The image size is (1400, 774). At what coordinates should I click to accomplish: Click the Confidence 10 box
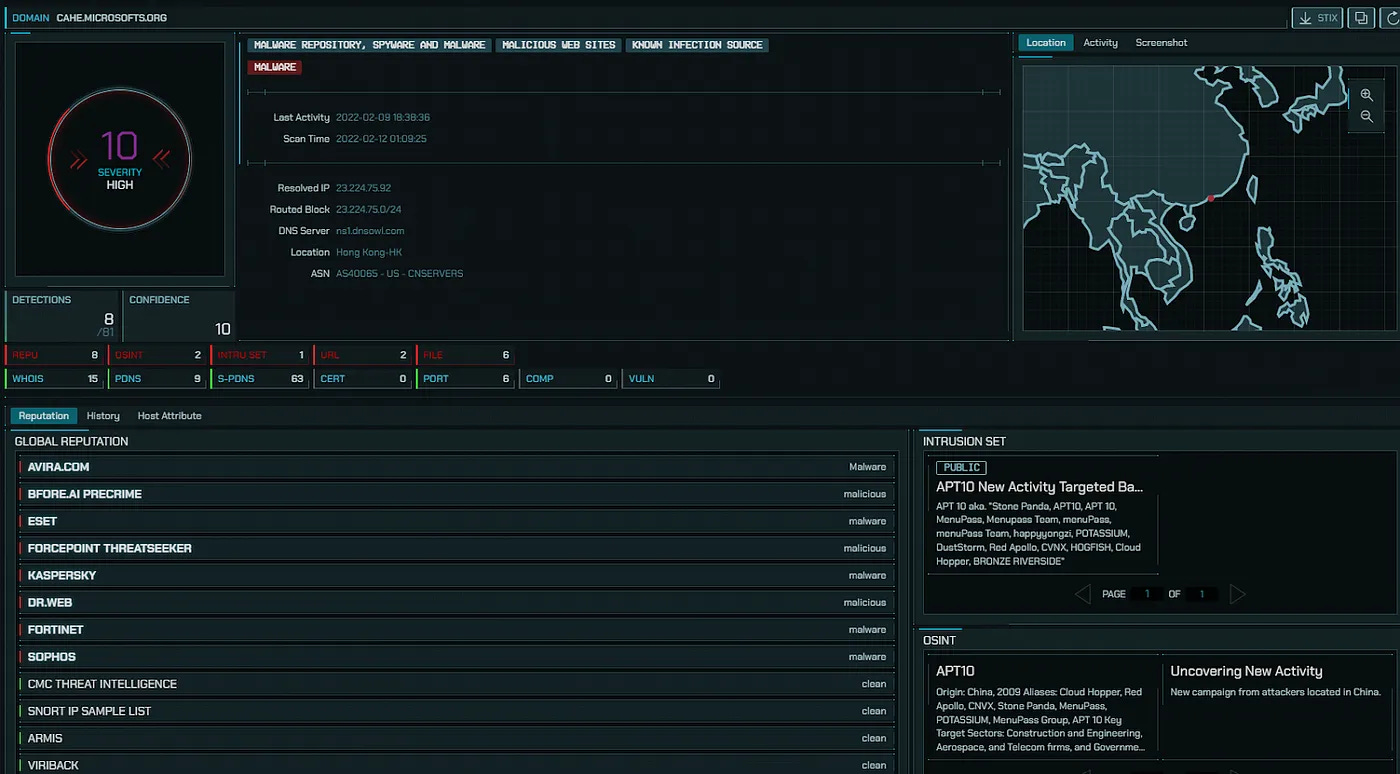pyautogui.click(x=179, y=316)
